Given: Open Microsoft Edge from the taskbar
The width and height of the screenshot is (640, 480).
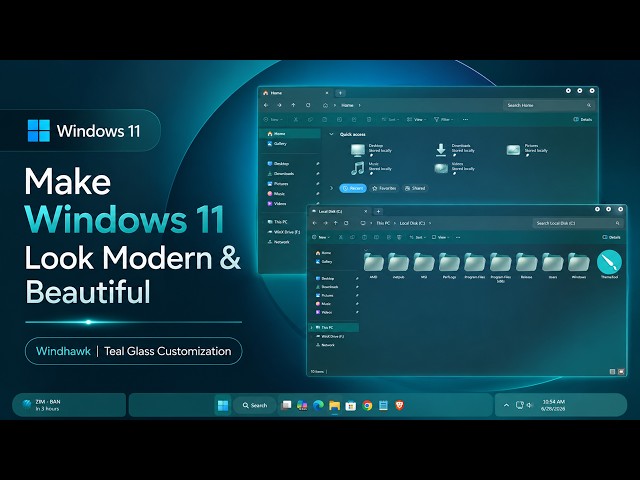Looking at the screenshot, I should coord(318,405).
